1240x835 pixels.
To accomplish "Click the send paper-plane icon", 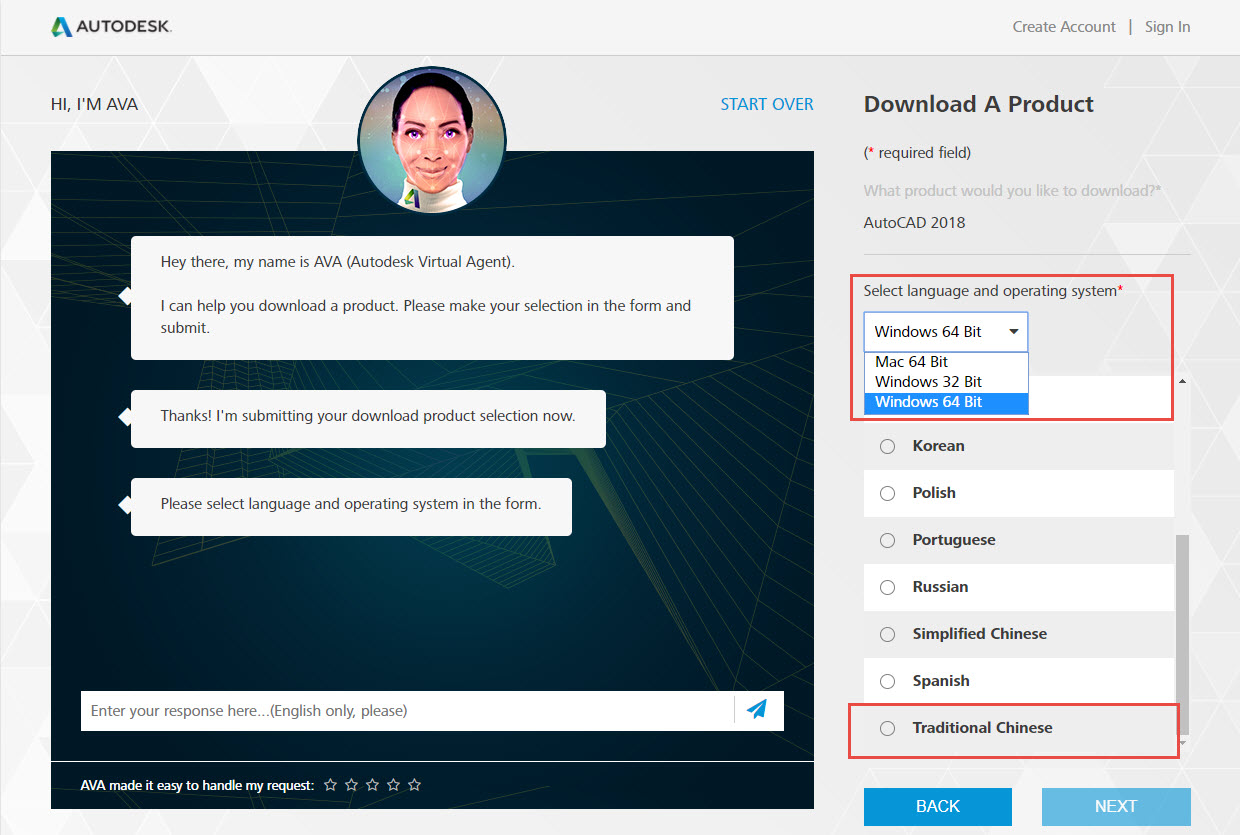I will click(757, 710).
